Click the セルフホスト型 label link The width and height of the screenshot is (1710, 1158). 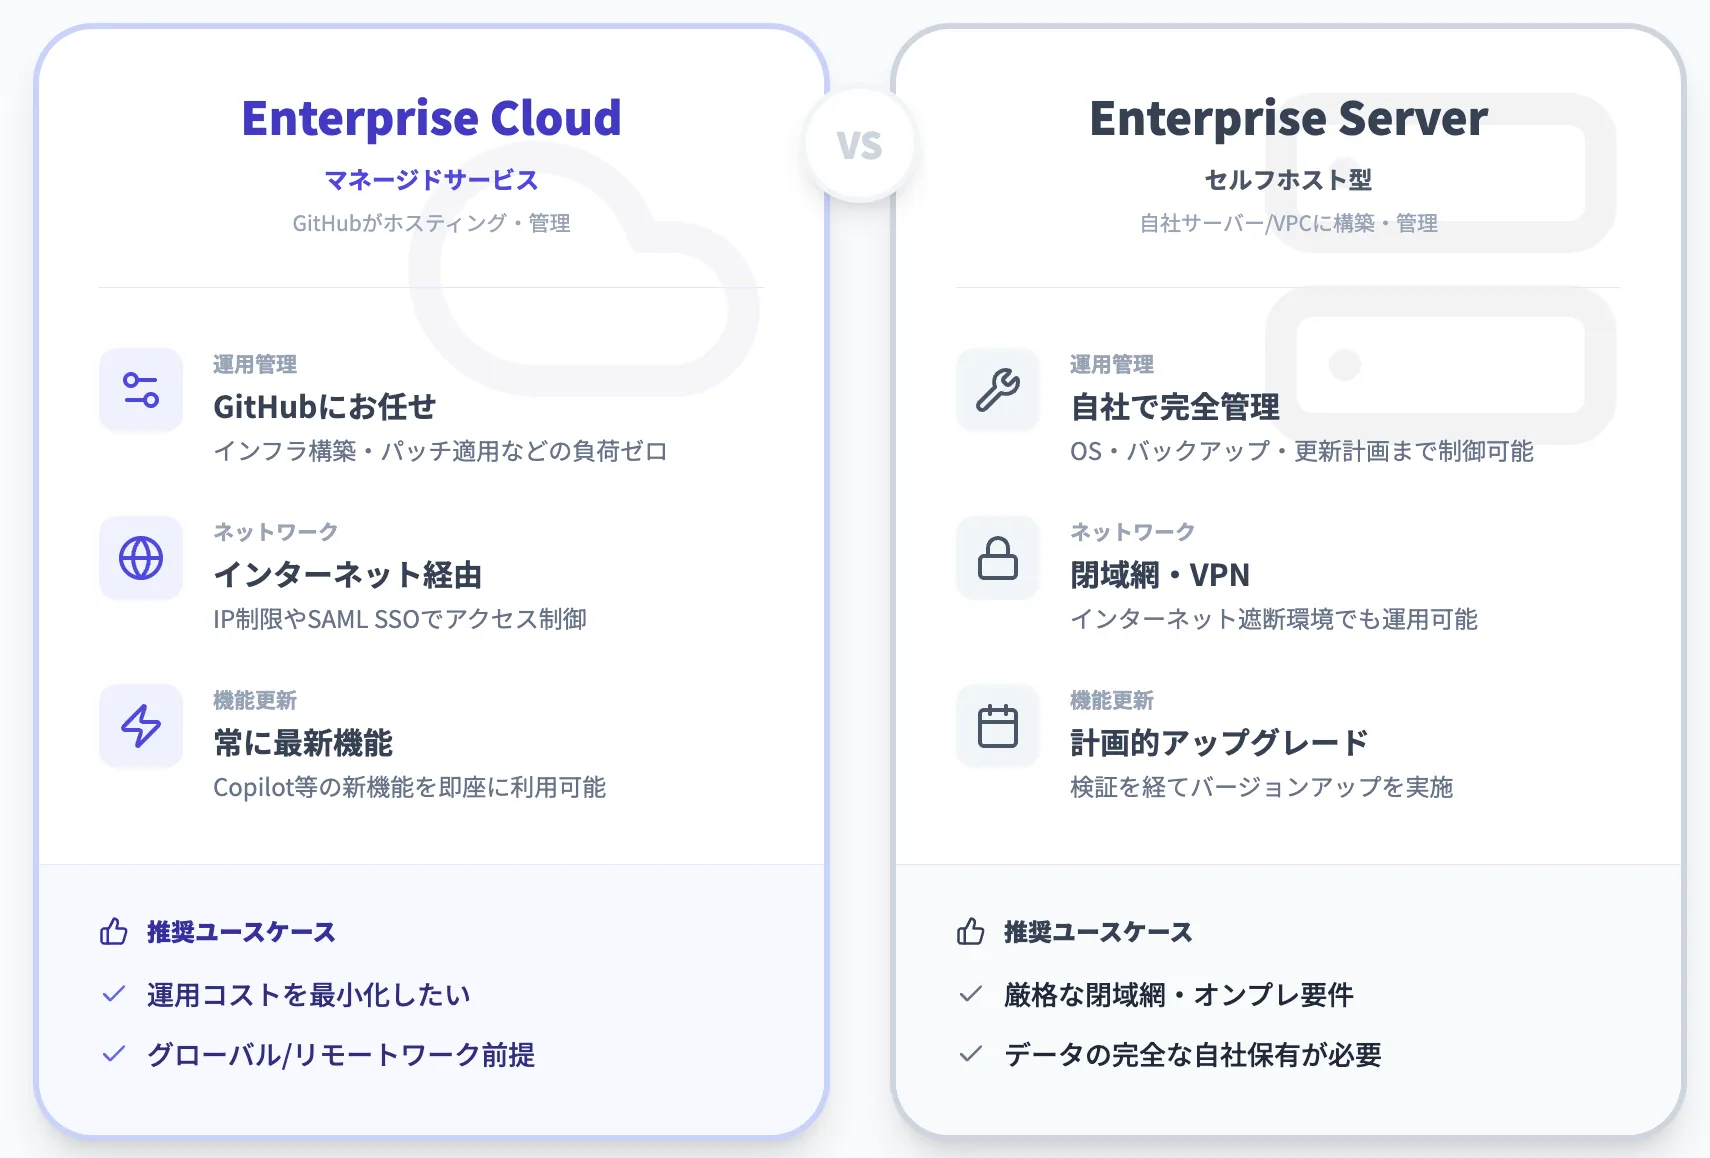1289,180
